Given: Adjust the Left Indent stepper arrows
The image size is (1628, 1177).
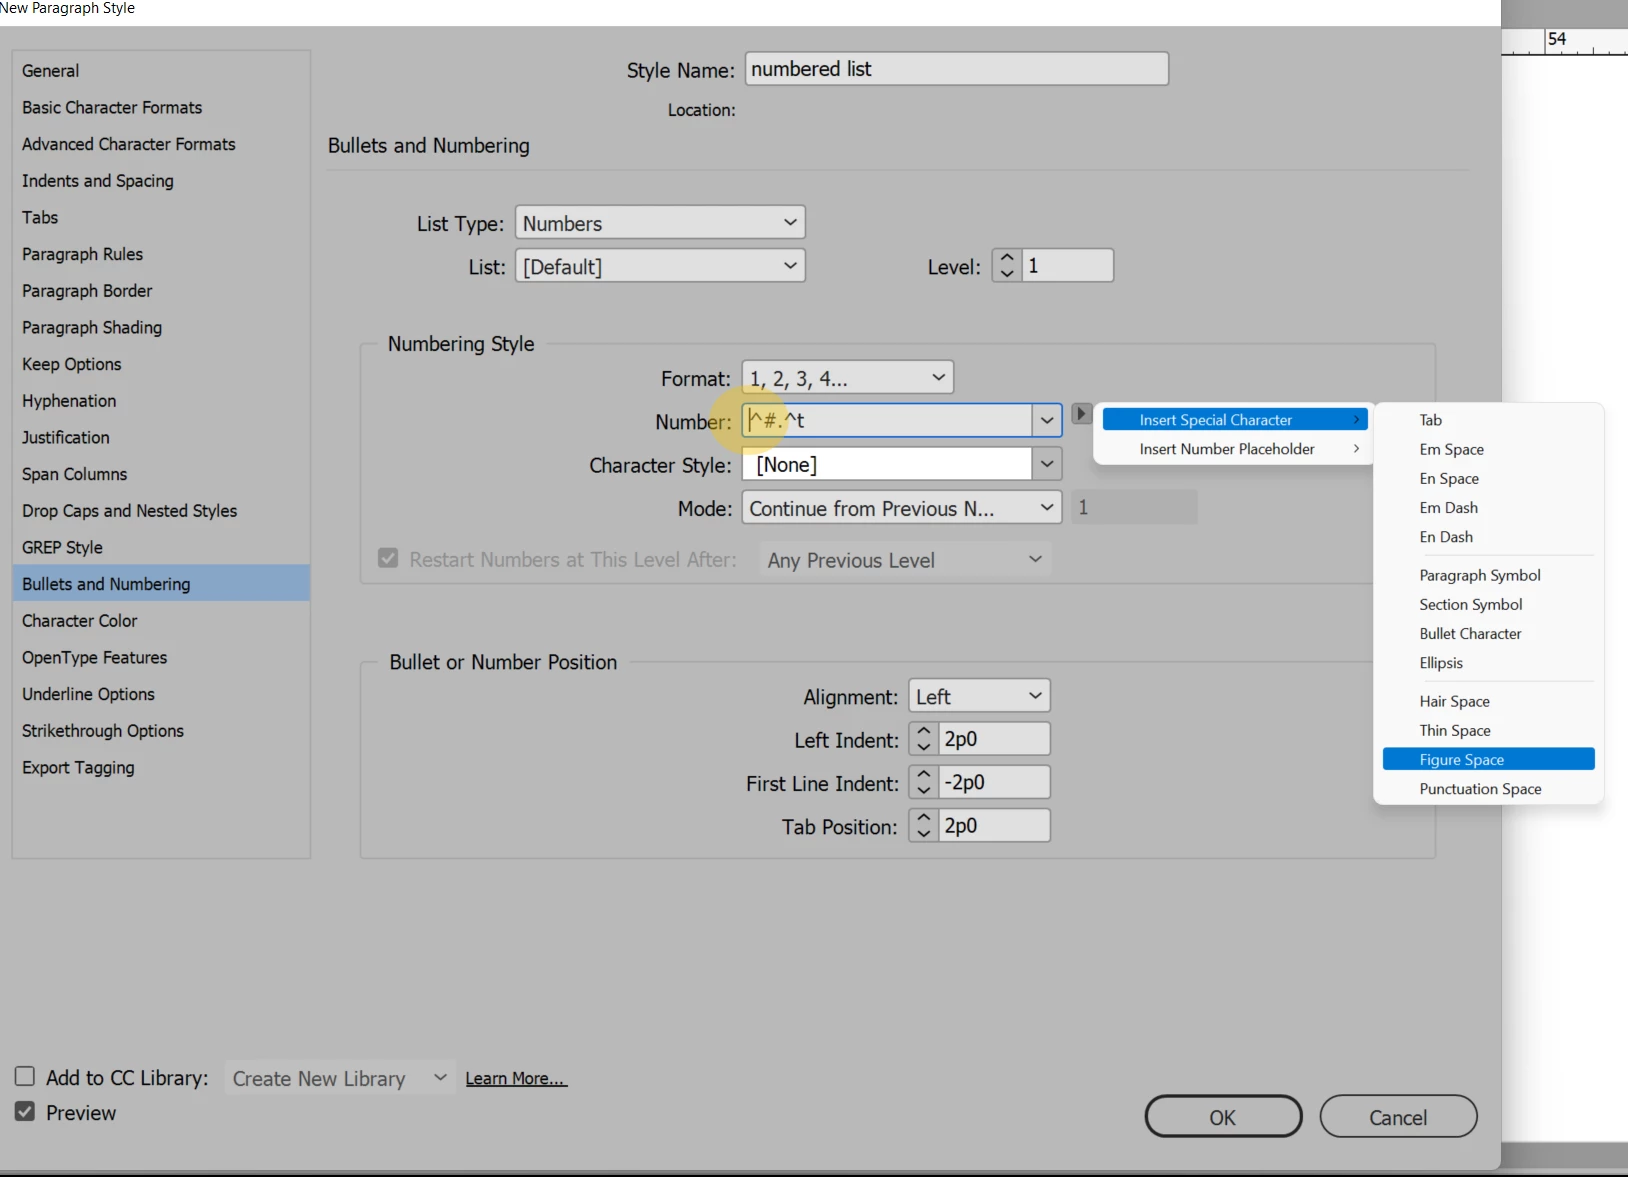Looking at the screenshot, I should pyautogui.click(x=924, y=739).
